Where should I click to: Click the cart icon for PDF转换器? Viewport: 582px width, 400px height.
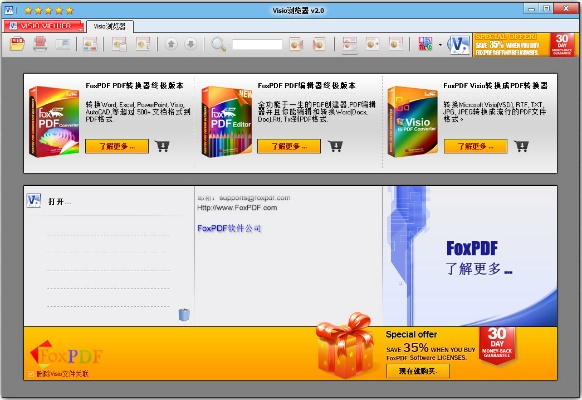pyautogui.click(x=163, y=146)
